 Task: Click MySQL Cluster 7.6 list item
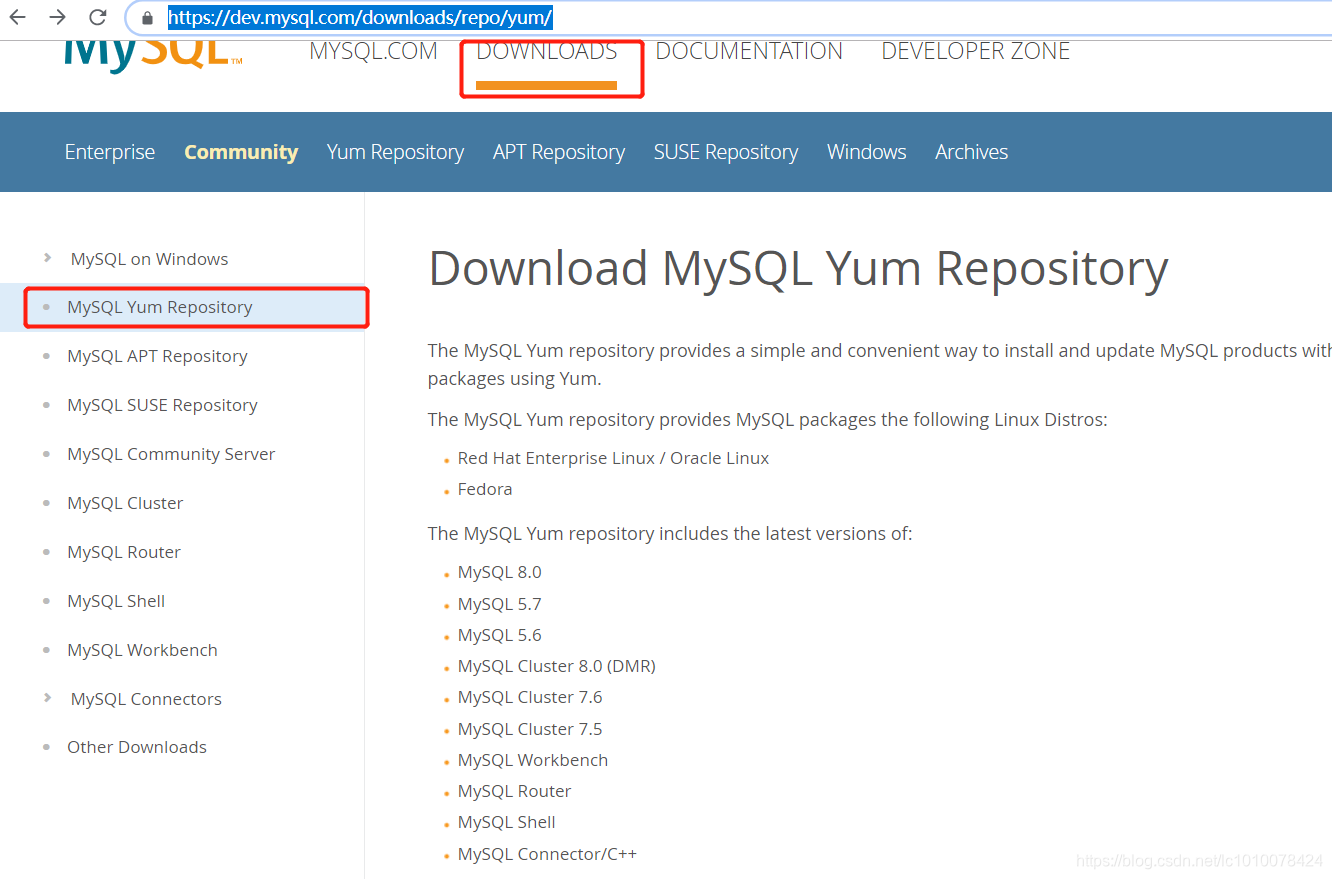pos(530,697)
